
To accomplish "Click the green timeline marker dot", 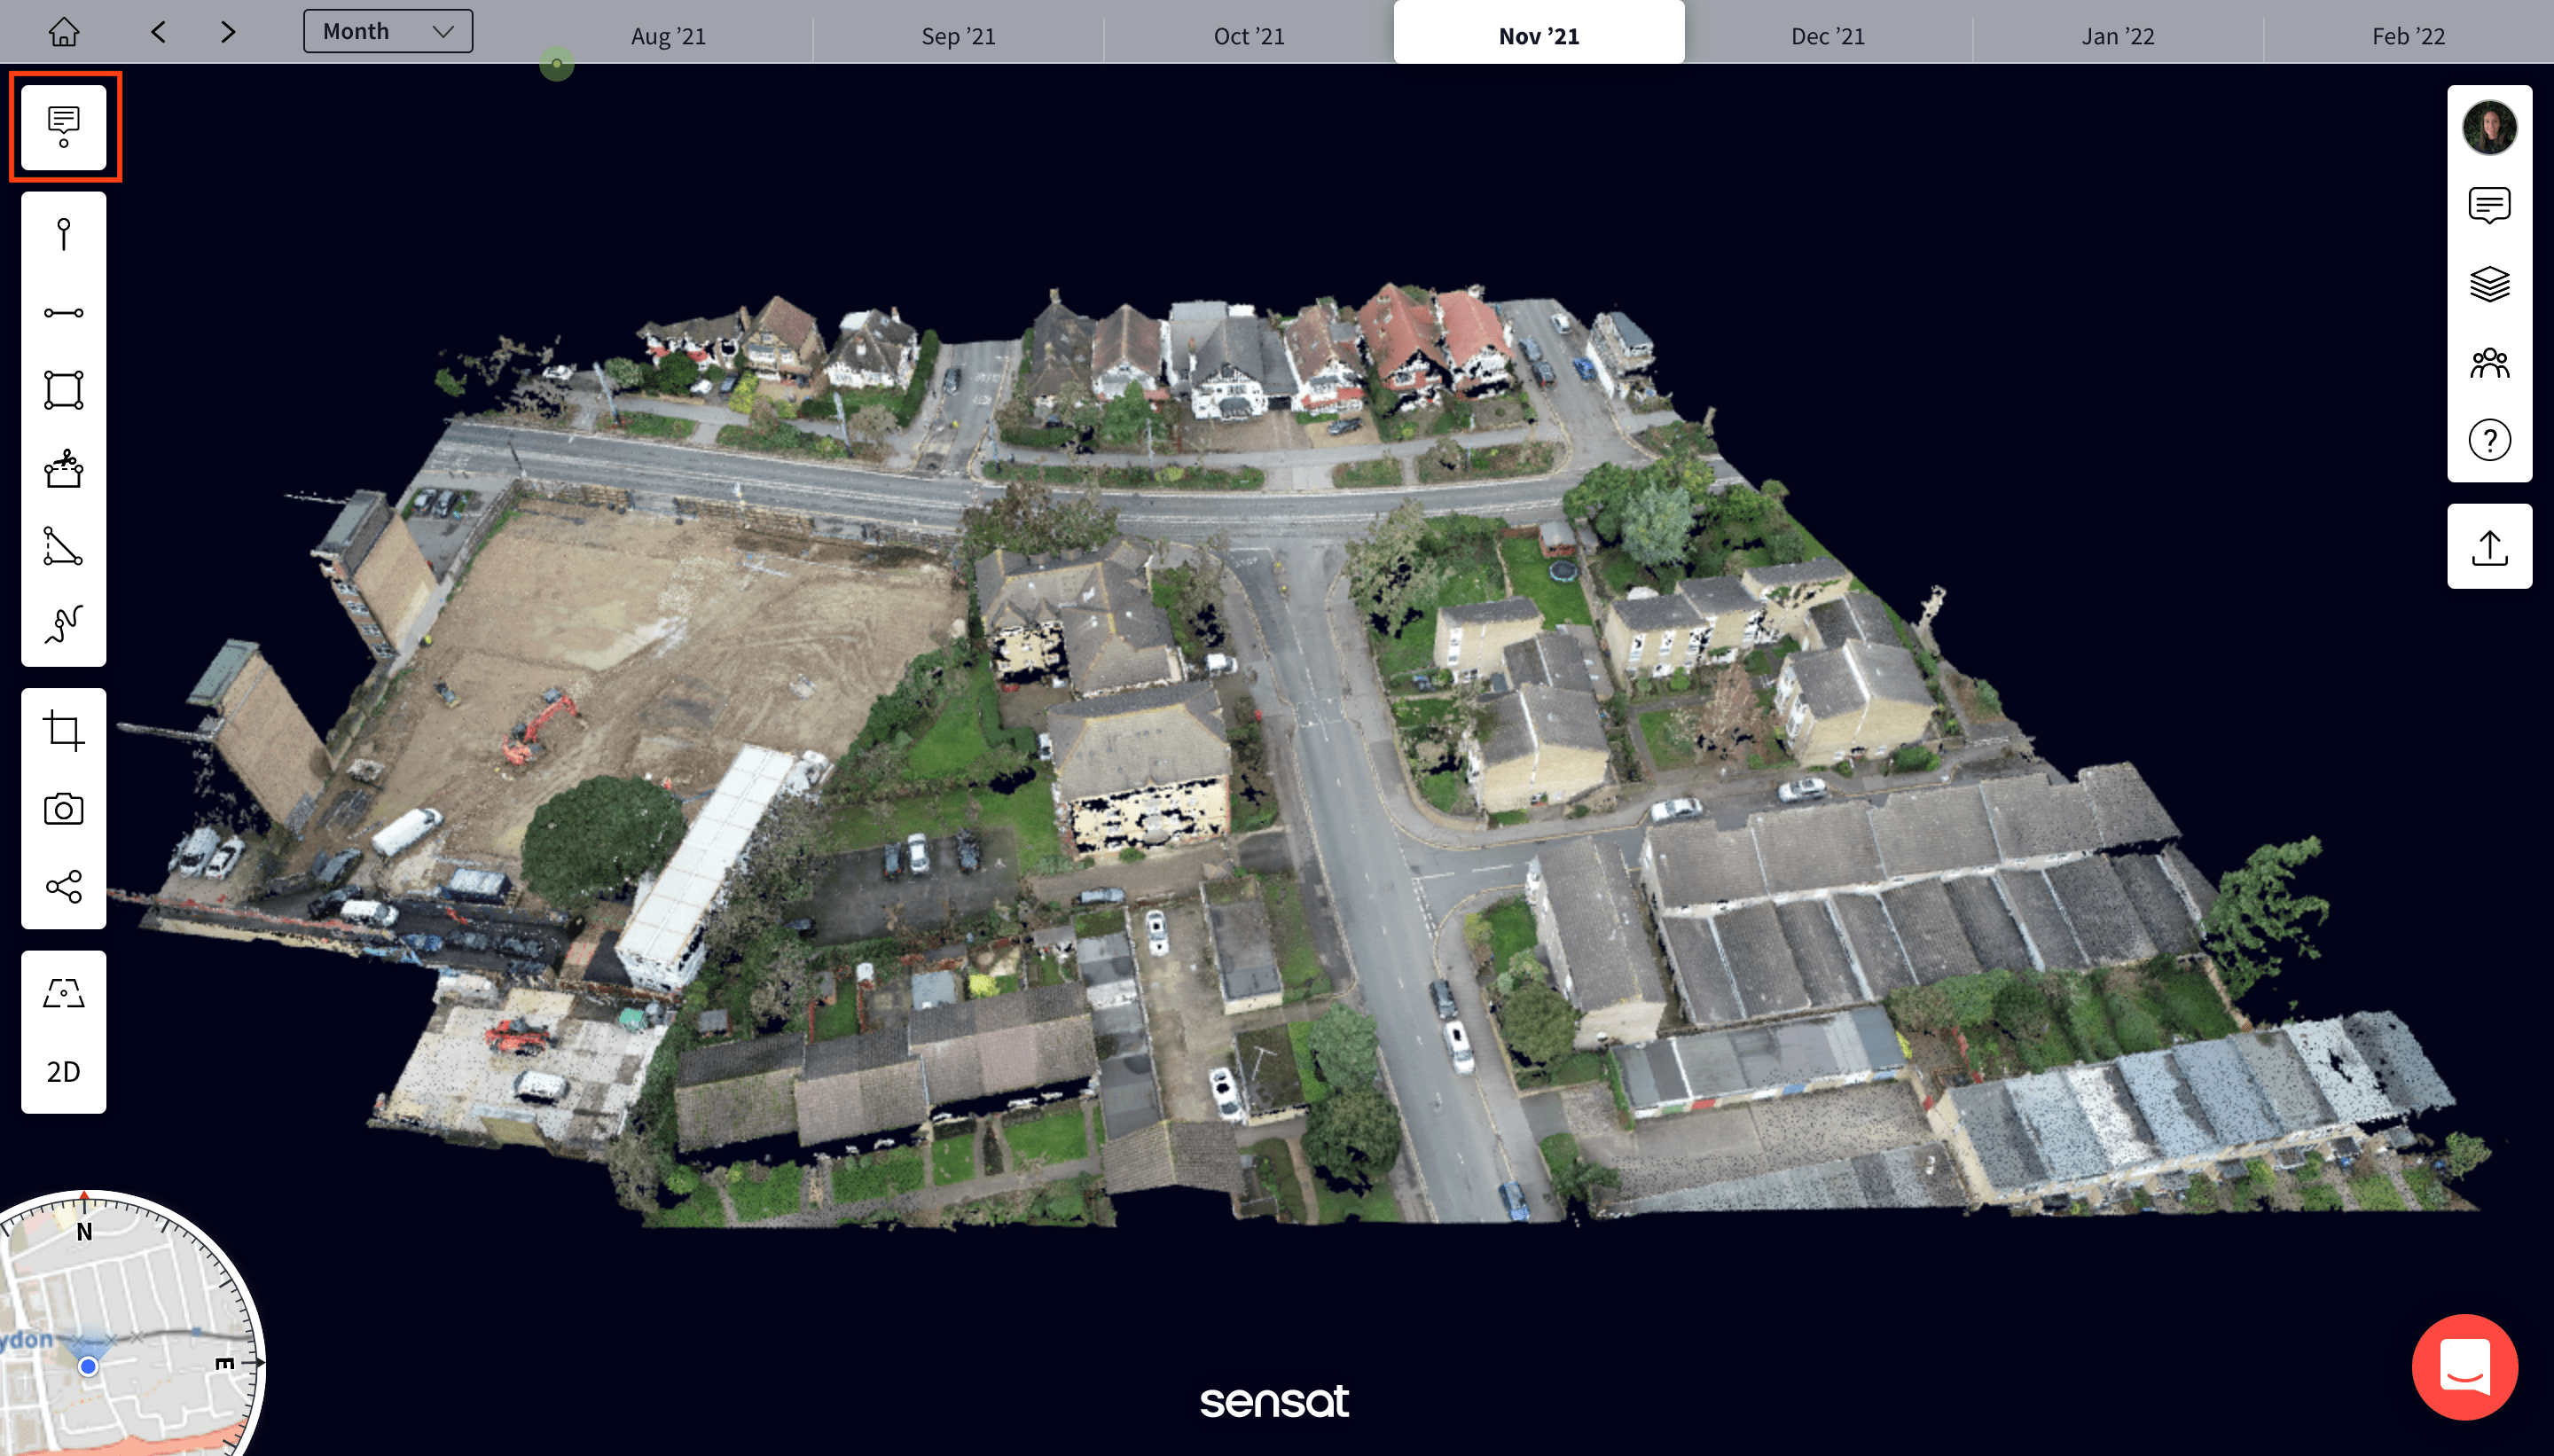I will coord(557,64).
